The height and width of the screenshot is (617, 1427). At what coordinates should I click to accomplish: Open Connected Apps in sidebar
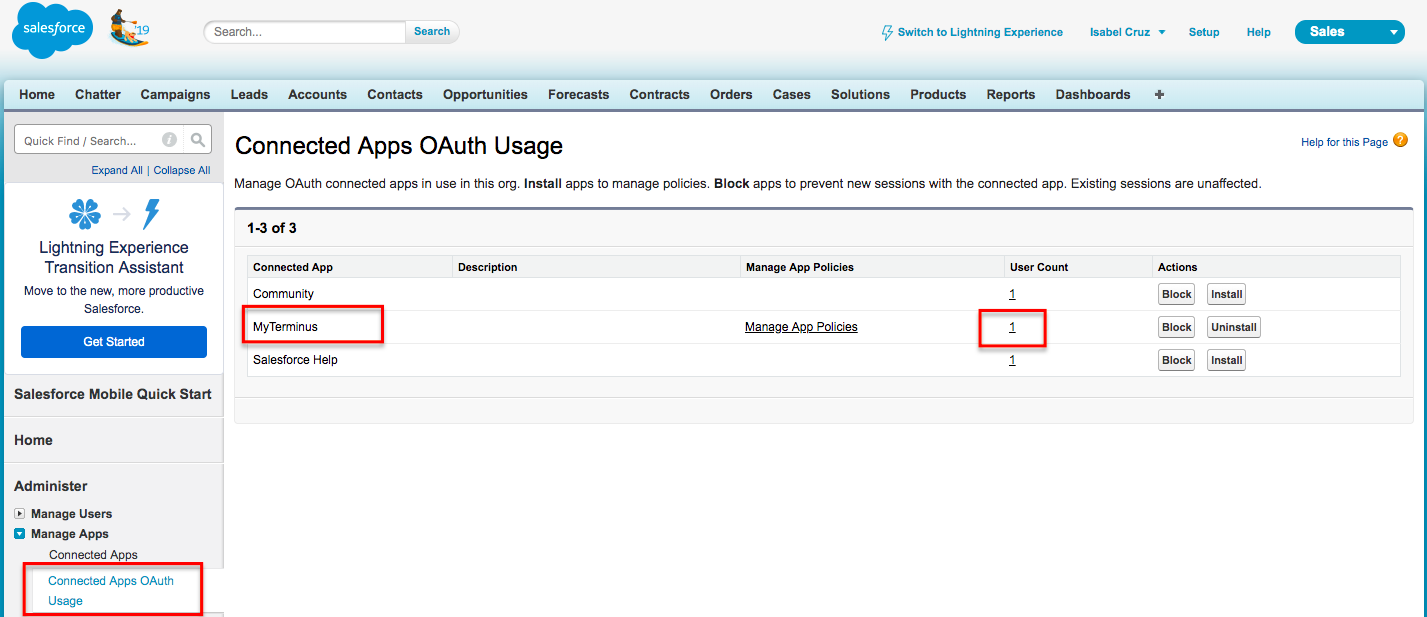[x=93, y=555]
